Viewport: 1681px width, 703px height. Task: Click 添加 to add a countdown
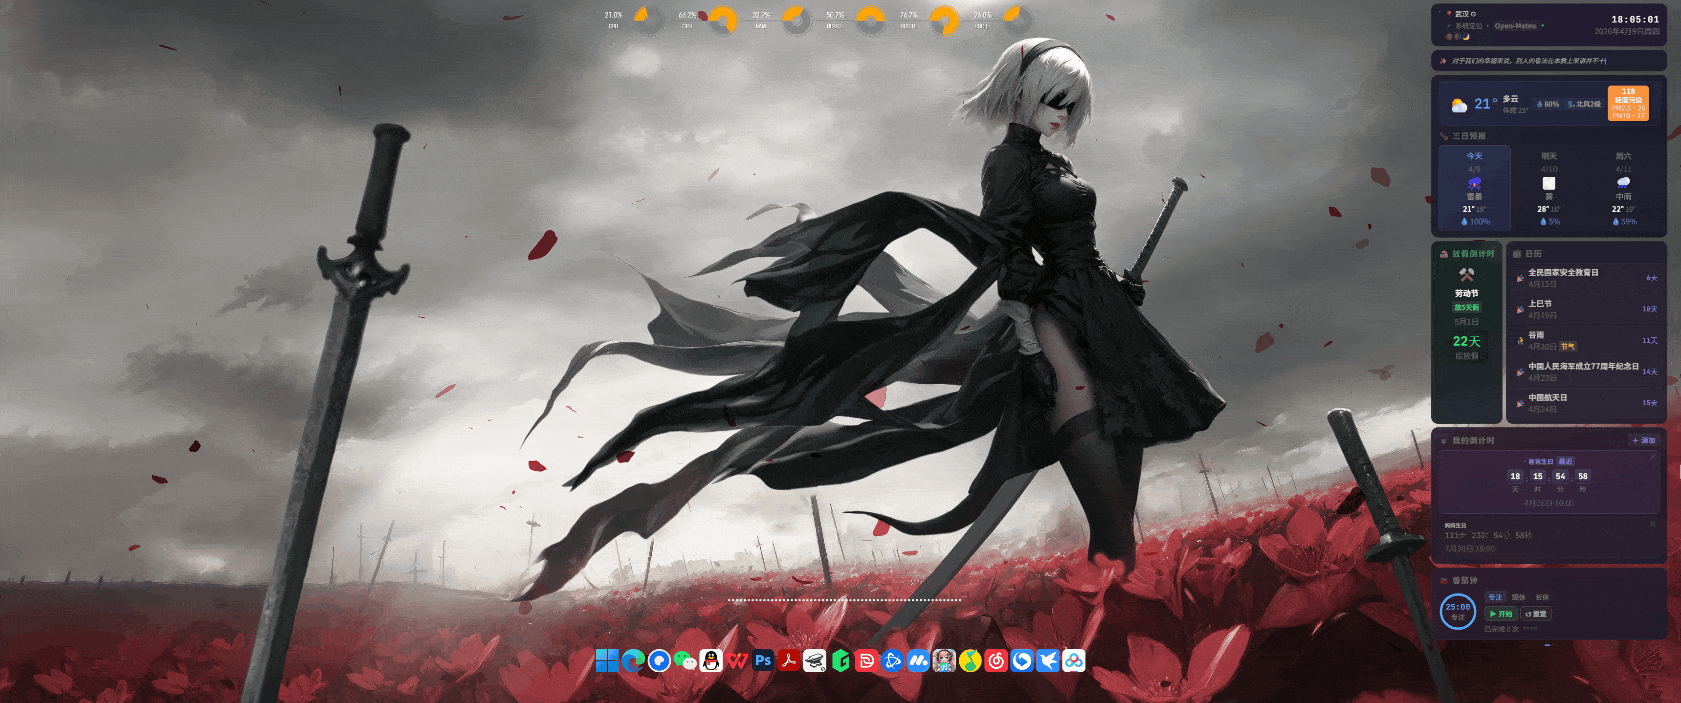[x=1644, y=441]
